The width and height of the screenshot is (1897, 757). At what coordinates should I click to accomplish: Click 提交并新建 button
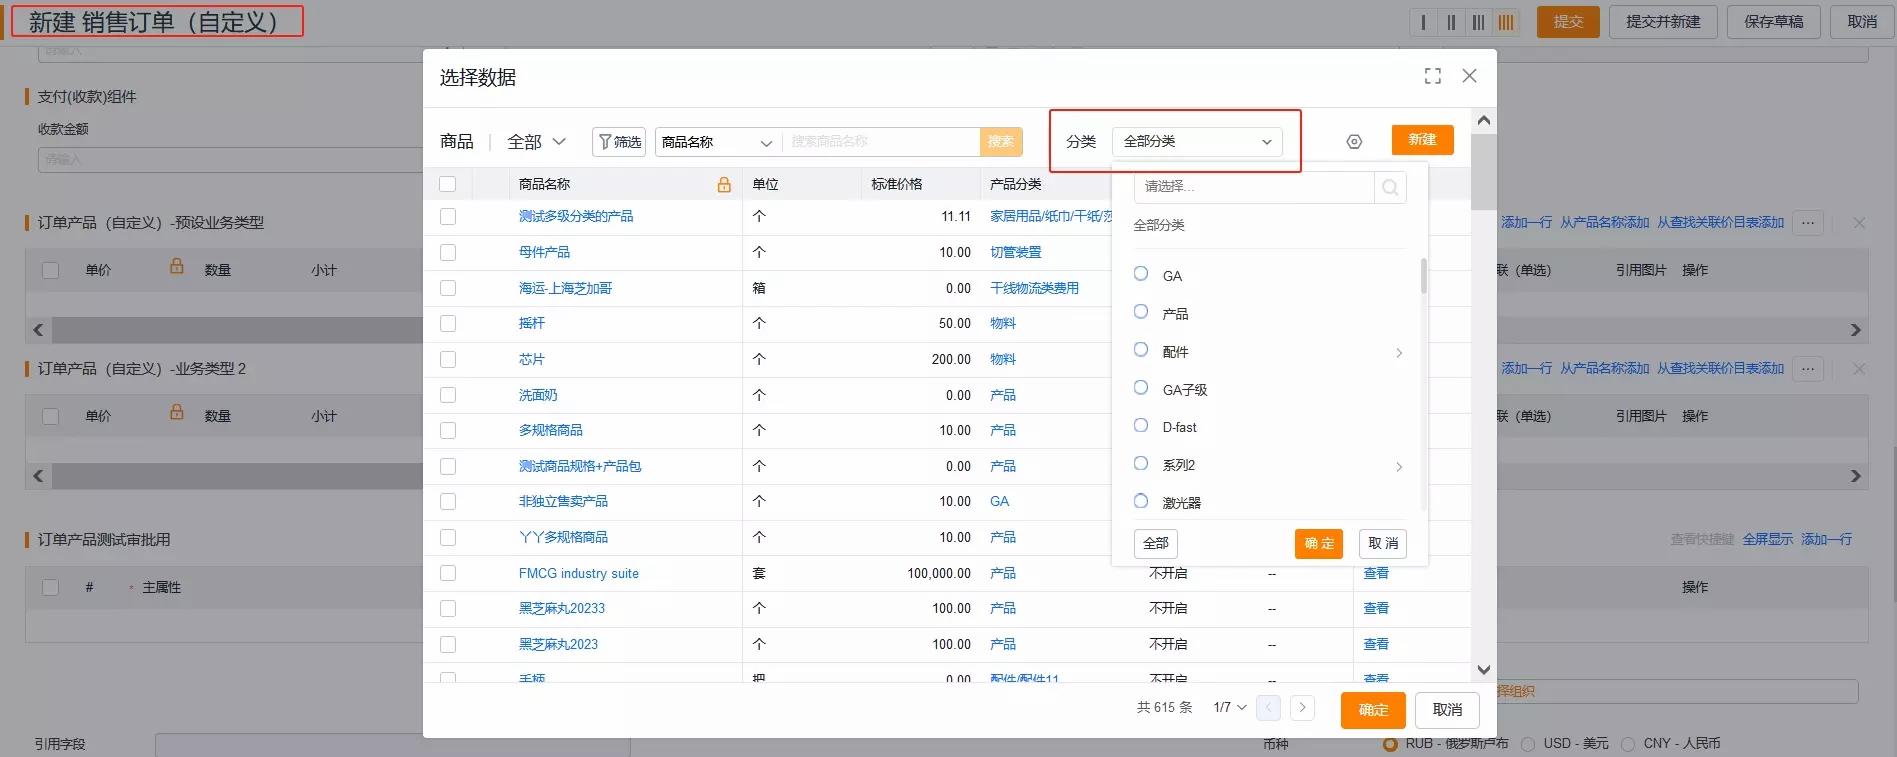pos(1663,22)
